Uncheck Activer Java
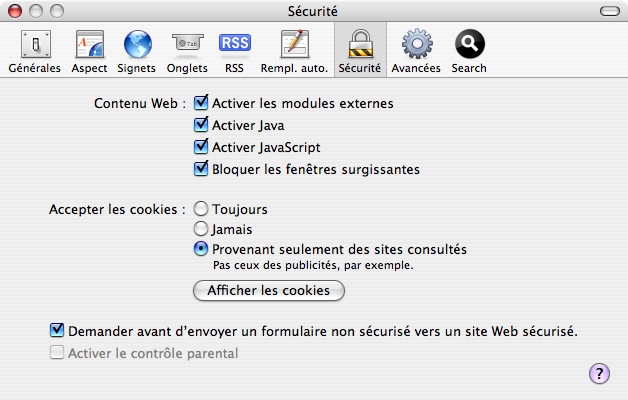 click(x=201, y=125)
